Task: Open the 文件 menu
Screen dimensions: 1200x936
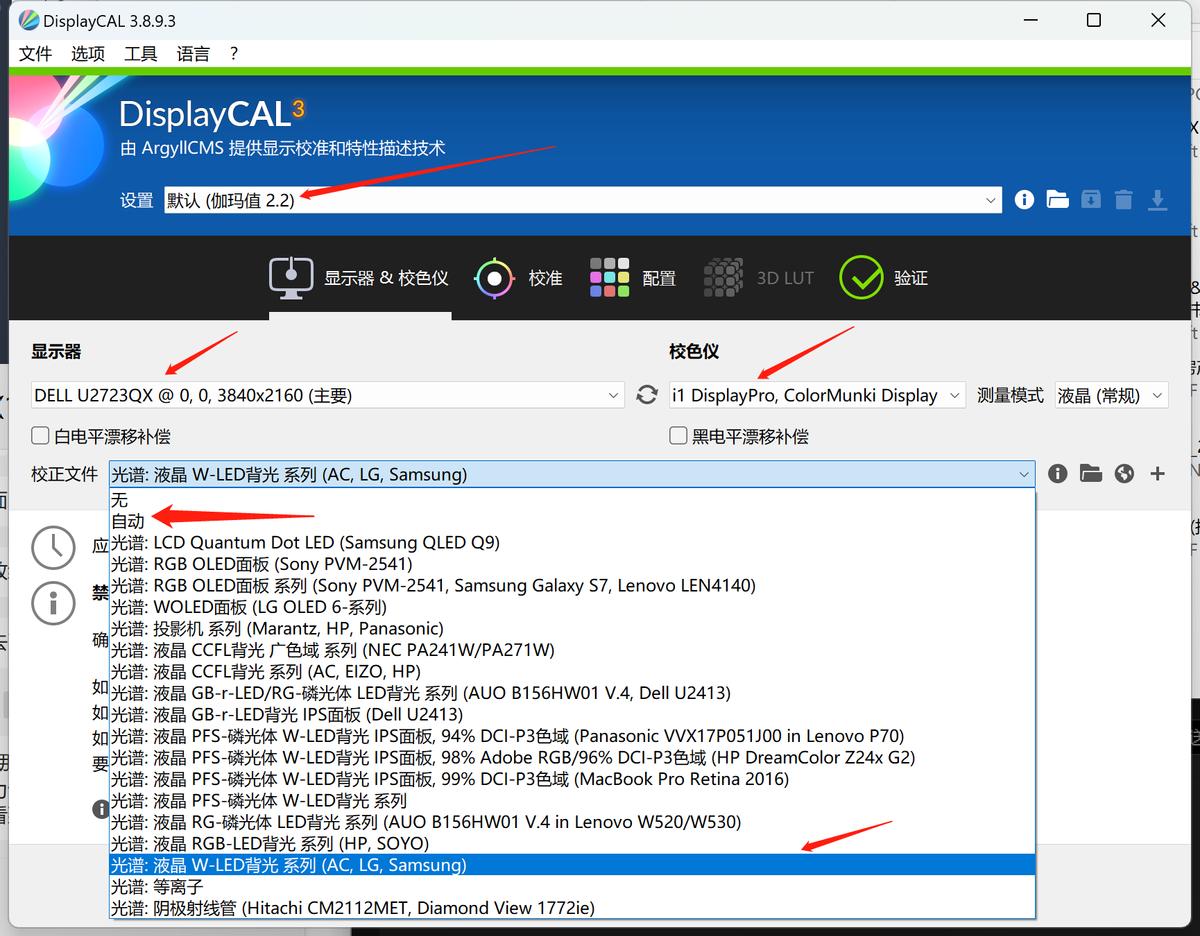Action: pos(35,54)
